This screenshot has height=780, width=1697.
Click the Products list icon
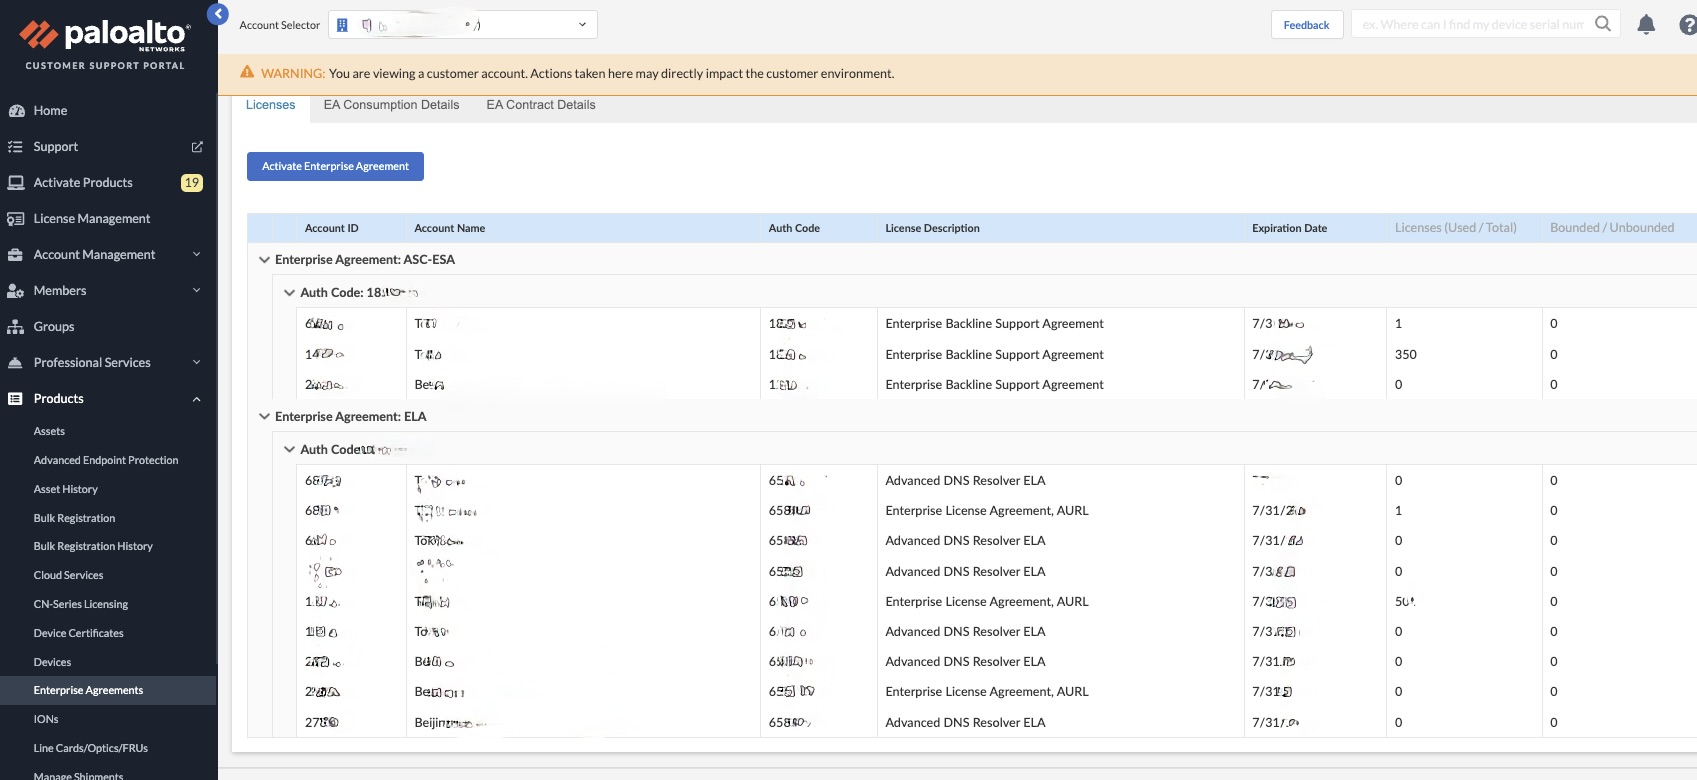(15, 399)
